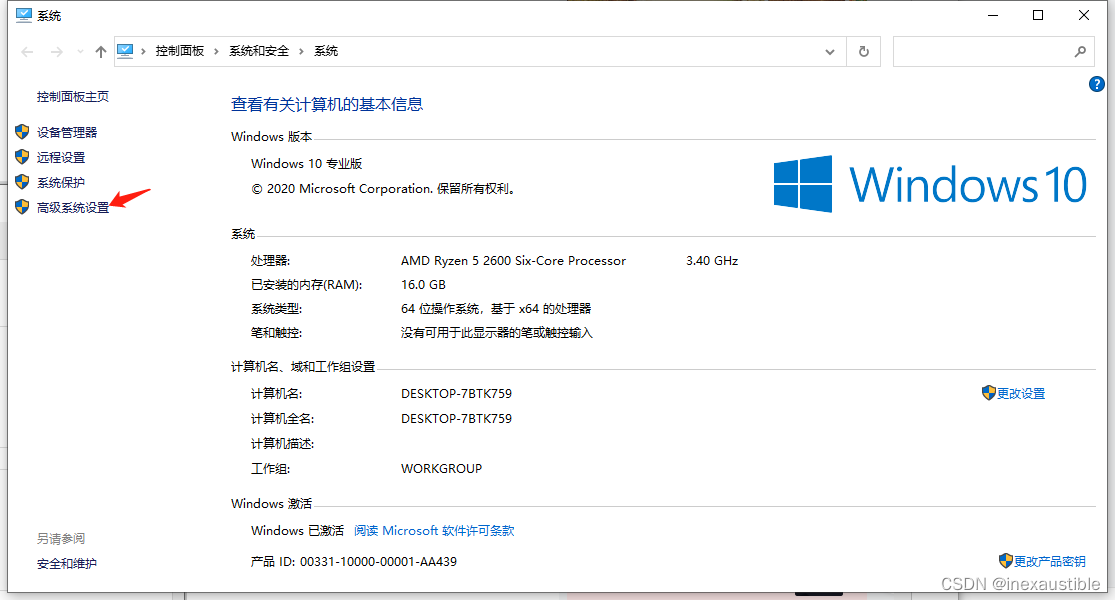Open the recent locations dropdown arrow
Screen dimensions: 1115x600
tap(80, 52)
